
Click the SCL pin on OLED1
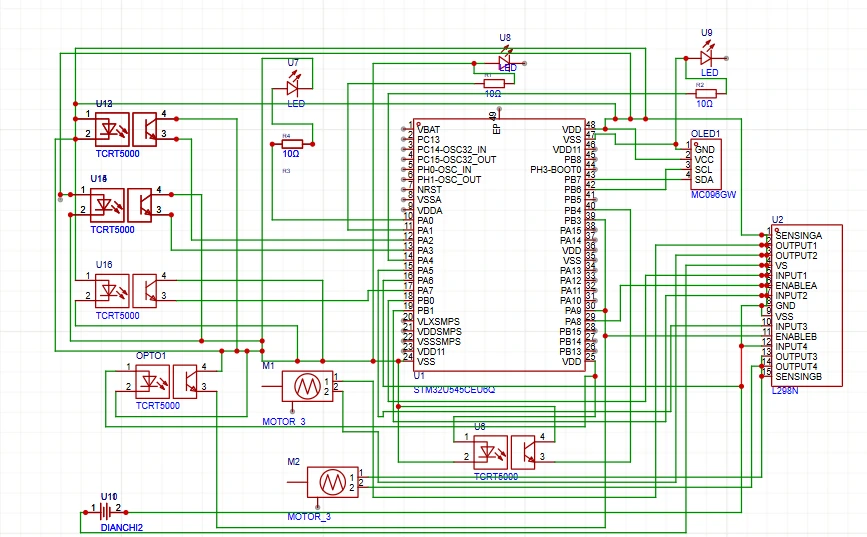coord(703,169)
